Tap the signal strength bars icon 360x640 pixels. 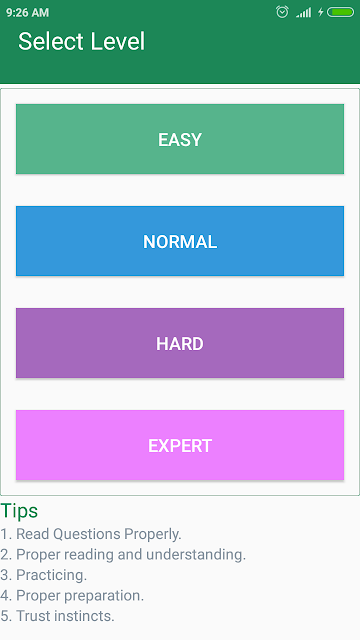point(304,13)
